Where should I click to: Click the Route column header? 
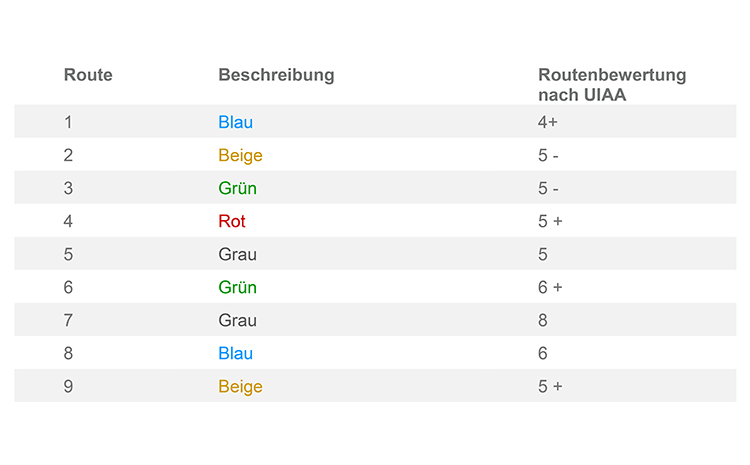[88, 75]
